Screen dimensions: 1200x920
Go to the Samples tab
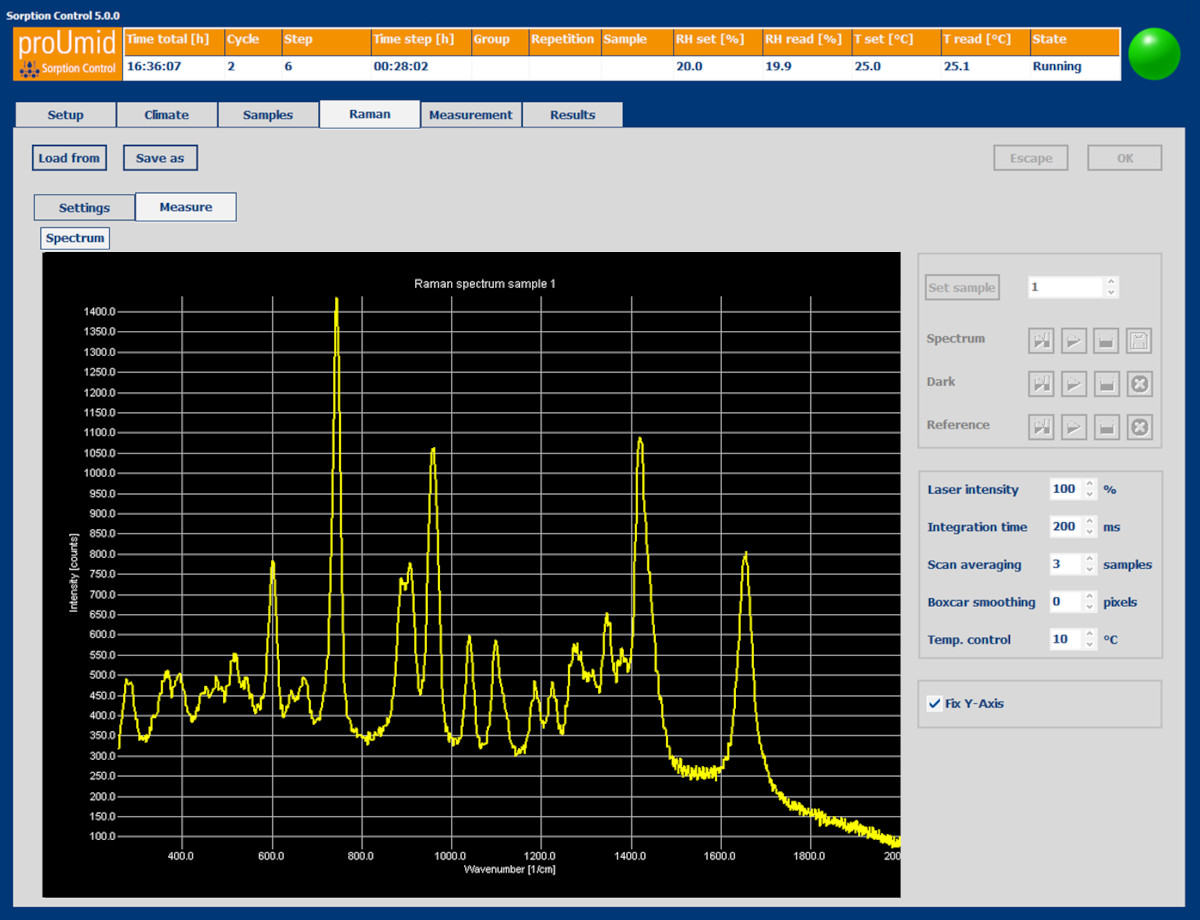[x=268, y=115]
